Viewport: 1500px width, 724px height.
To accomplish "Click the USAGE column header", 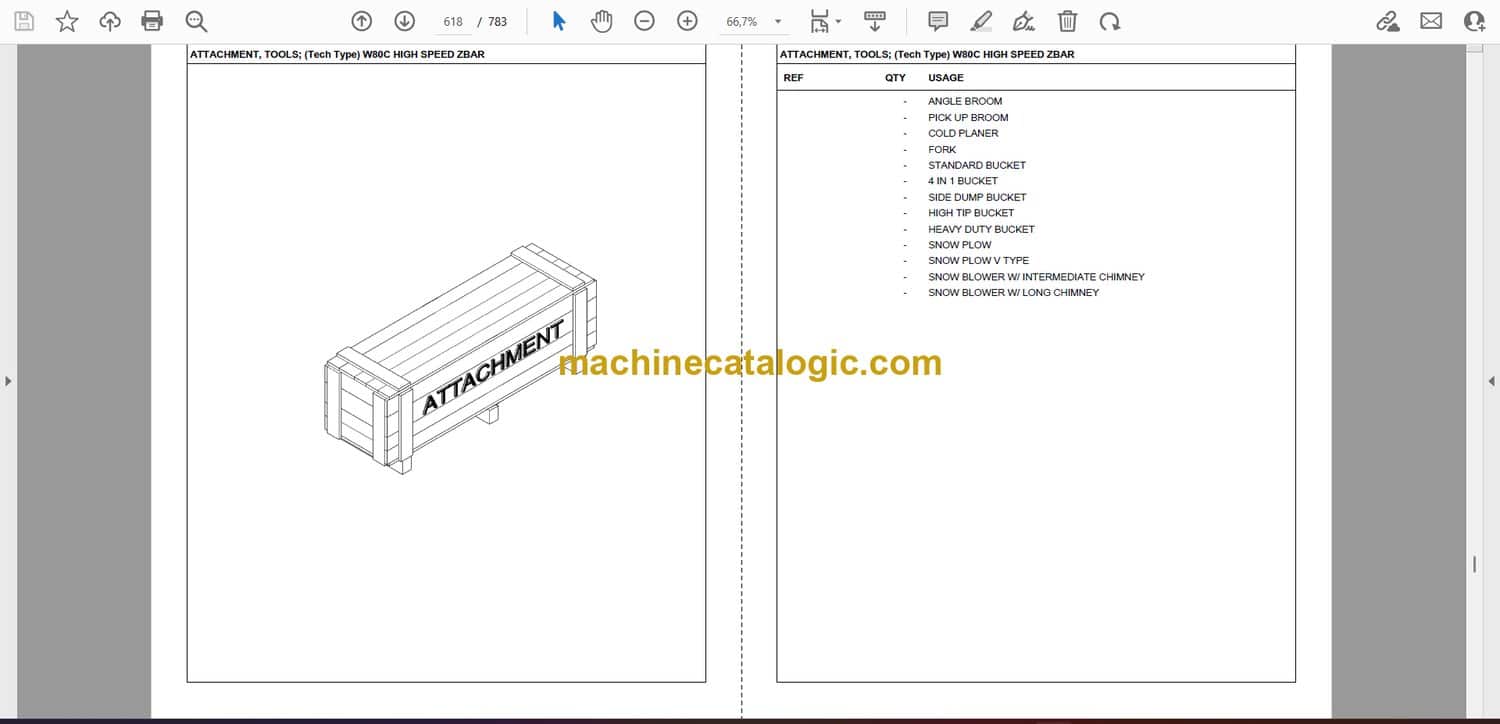I will [x=946, y=77].
